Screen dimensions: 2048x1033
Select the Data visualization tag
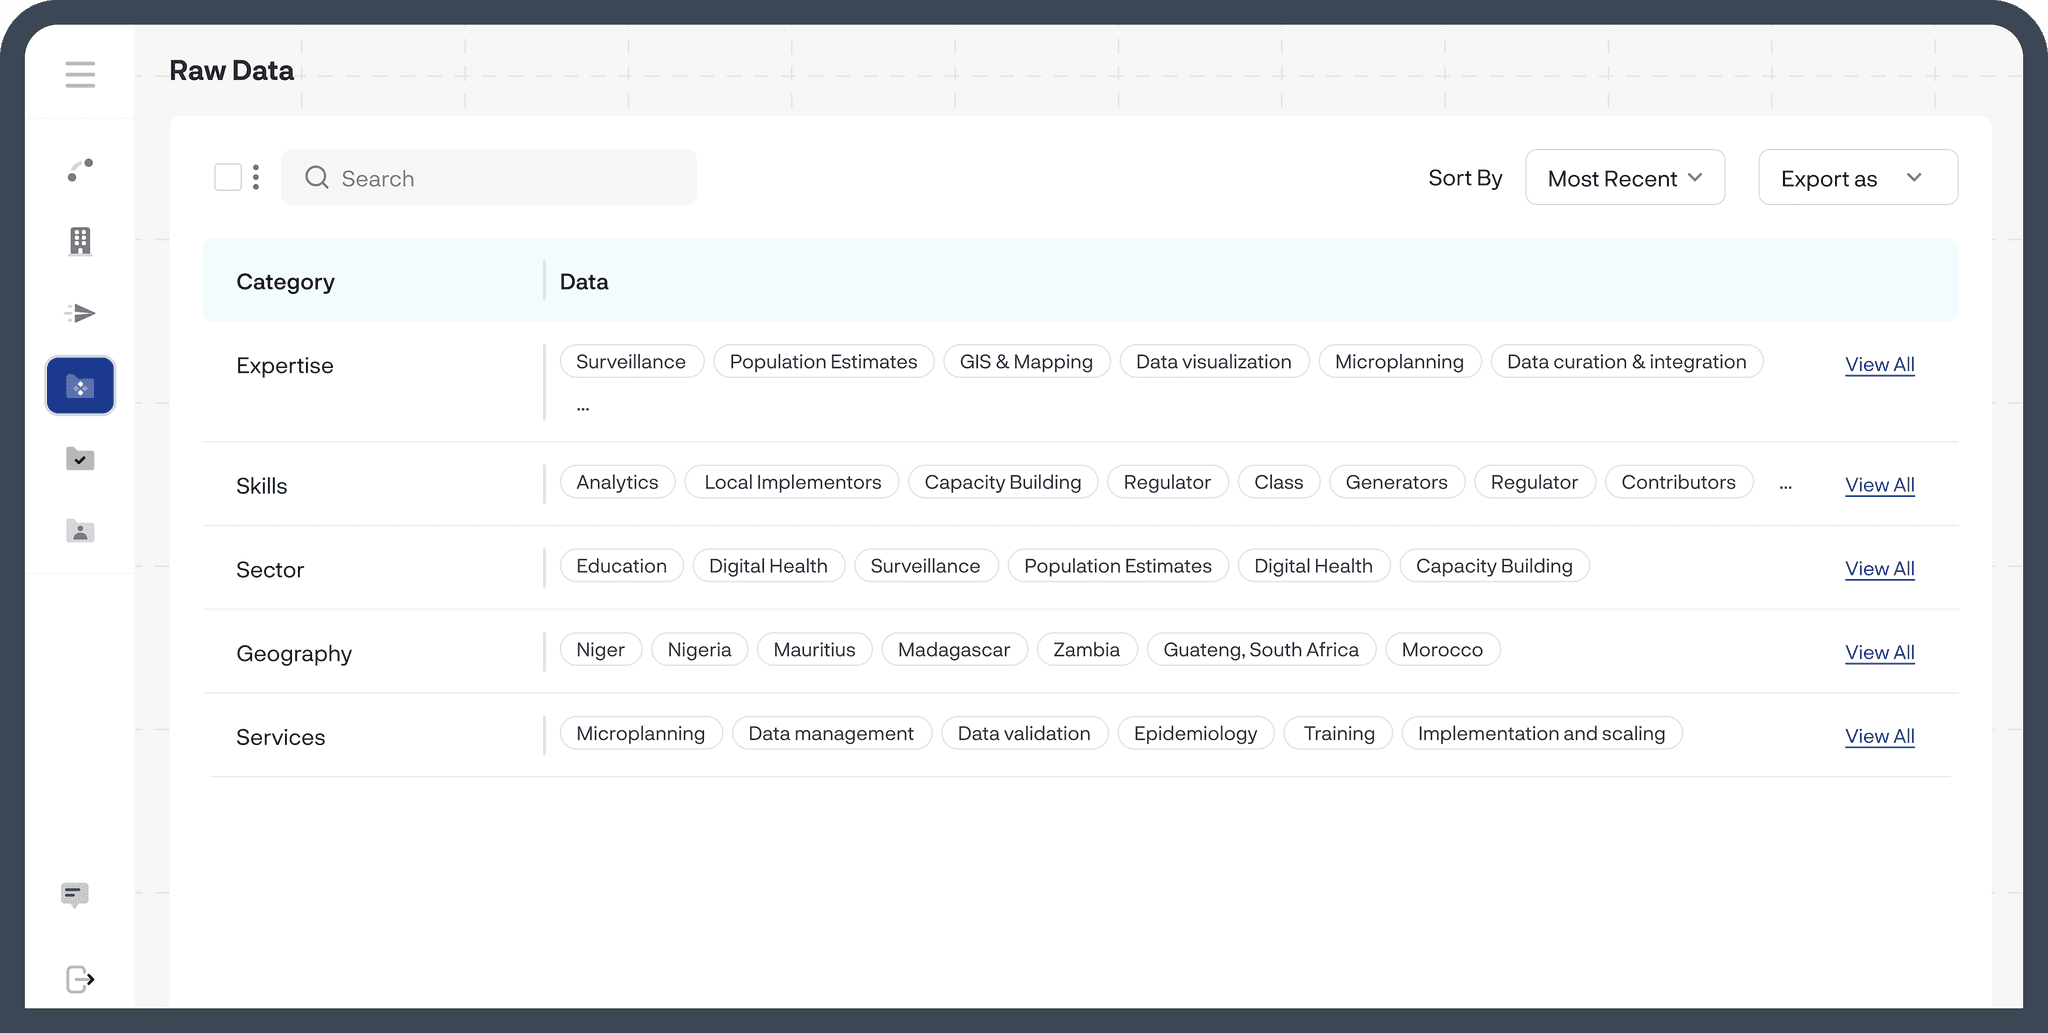click(1214, 362)
